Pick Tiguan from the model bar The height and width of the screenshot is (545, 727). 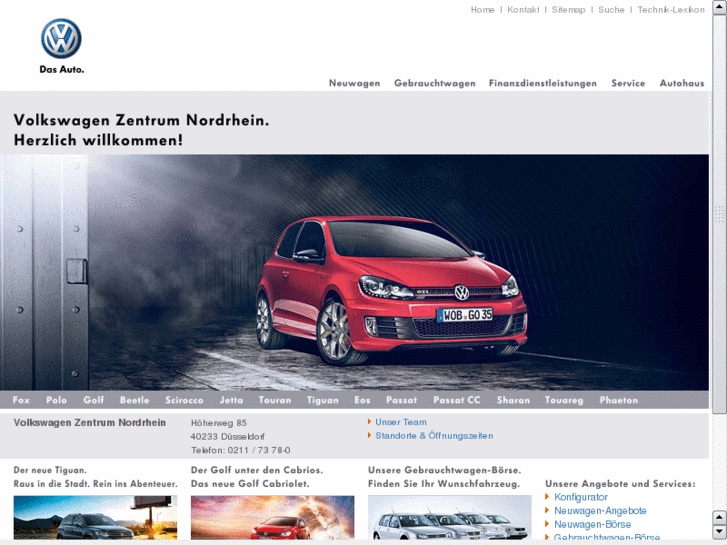pyautogui.click(x=323, y=400)
